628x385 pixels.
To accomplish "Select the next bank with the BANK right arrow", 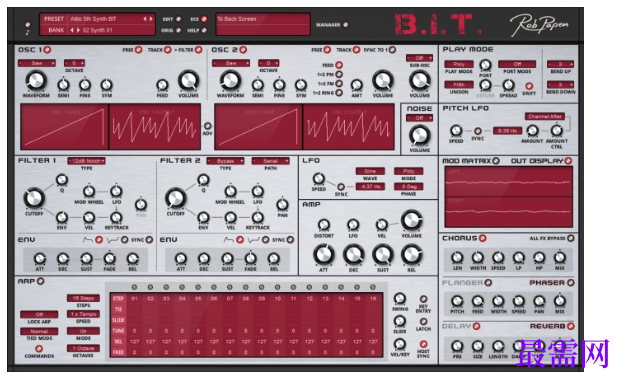I will [x=78, y=30].
